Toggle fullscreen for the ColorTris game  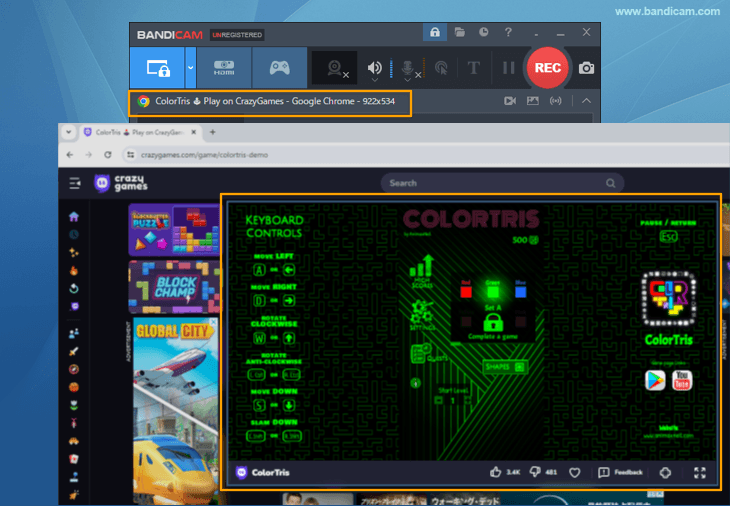pyautogui.click(x=700, y=472)
